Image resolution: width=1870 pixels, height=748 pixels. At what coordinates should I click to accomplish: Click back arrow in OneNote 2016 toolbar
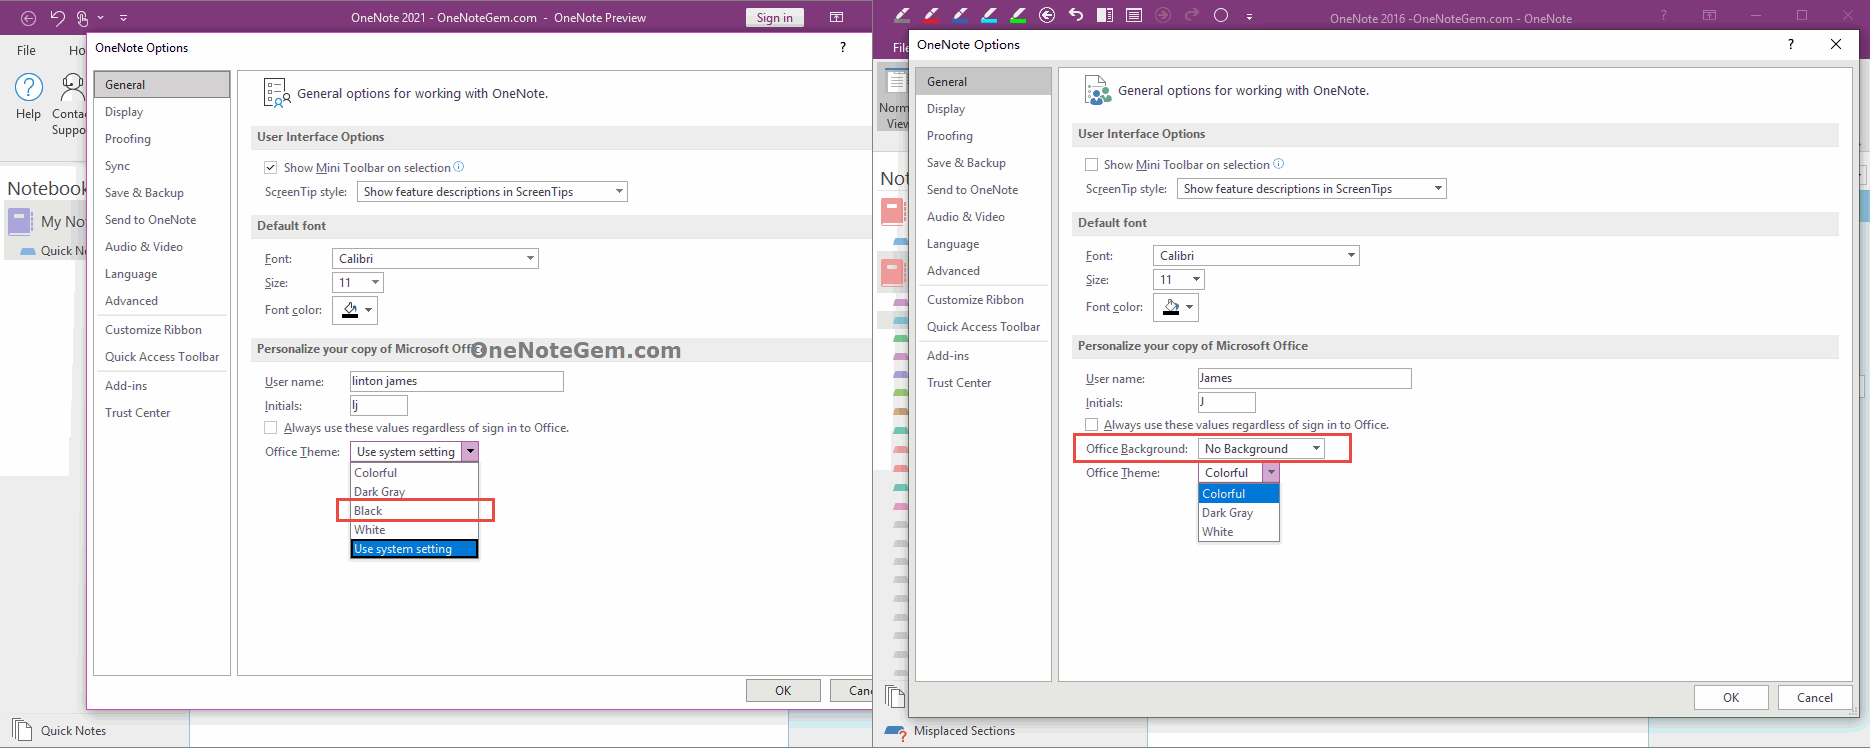point(1047,15)
